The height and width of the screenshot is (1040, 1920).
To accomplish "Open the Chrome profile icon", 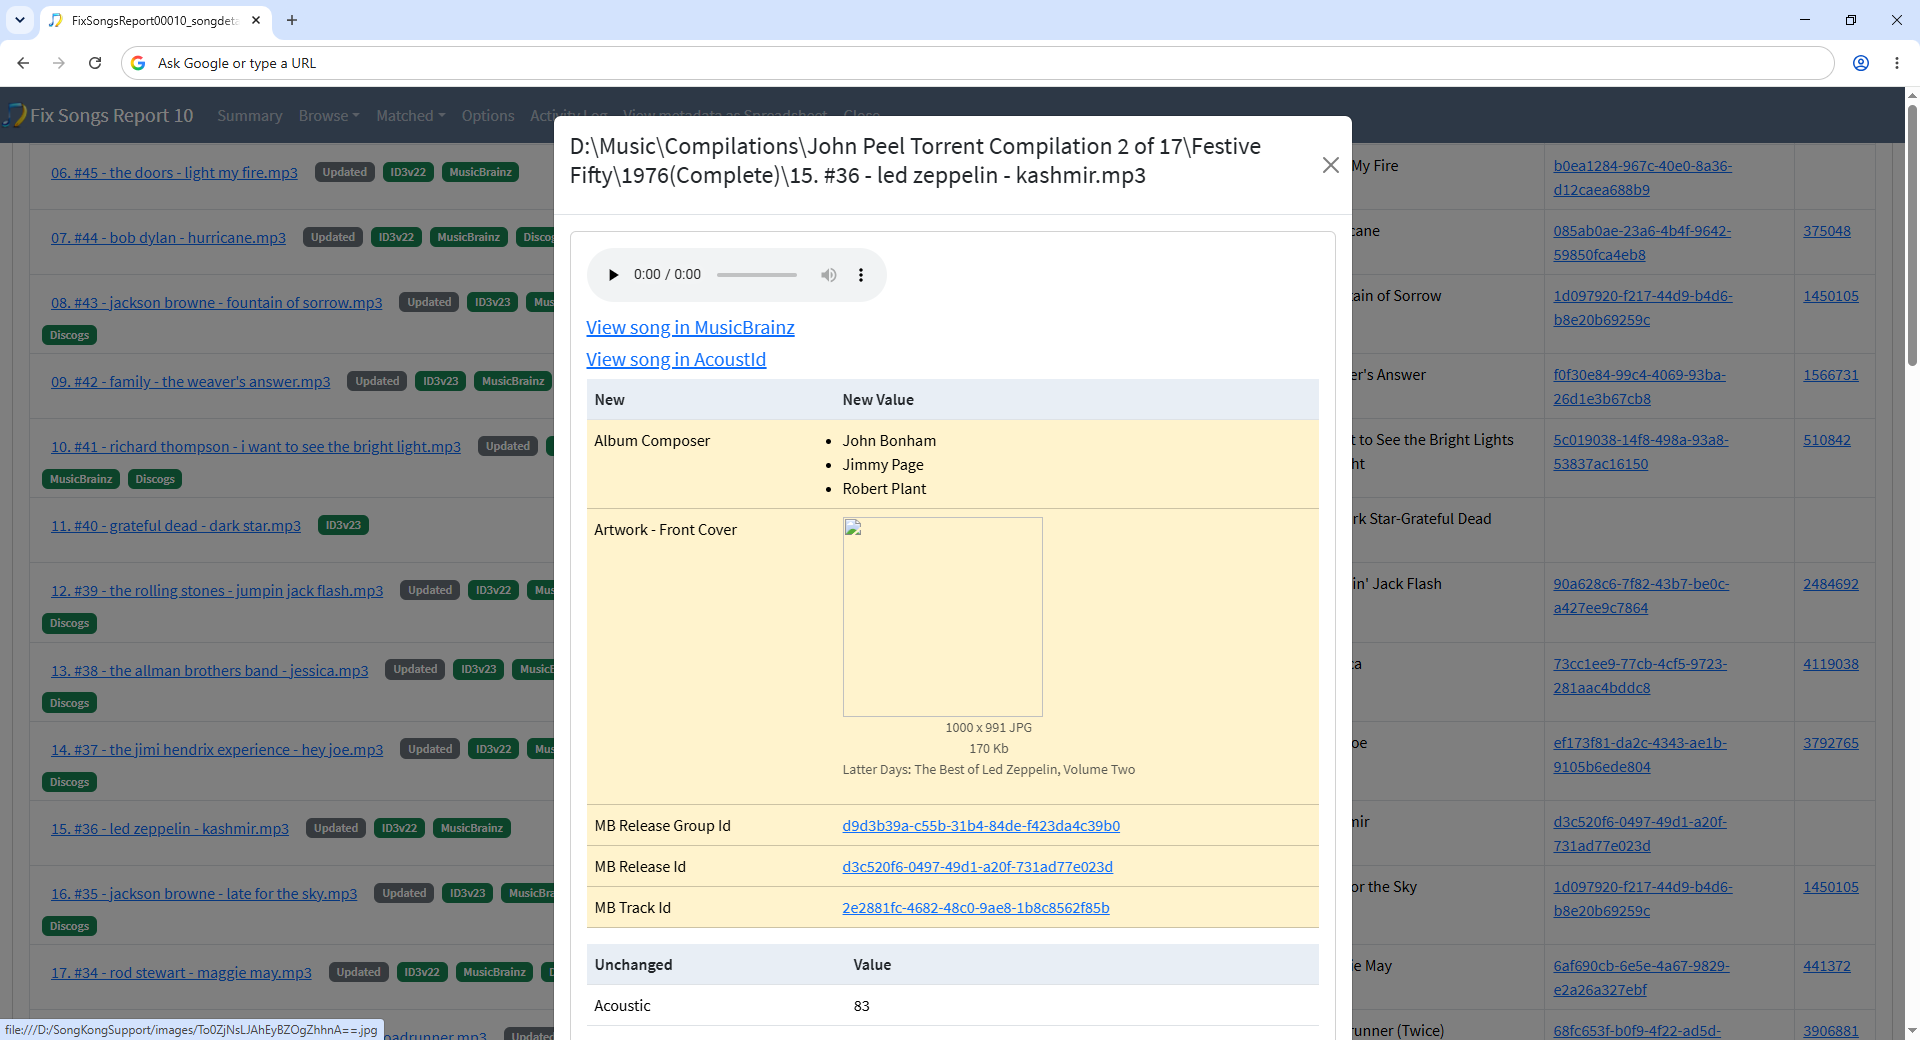I will [1861, 63].
